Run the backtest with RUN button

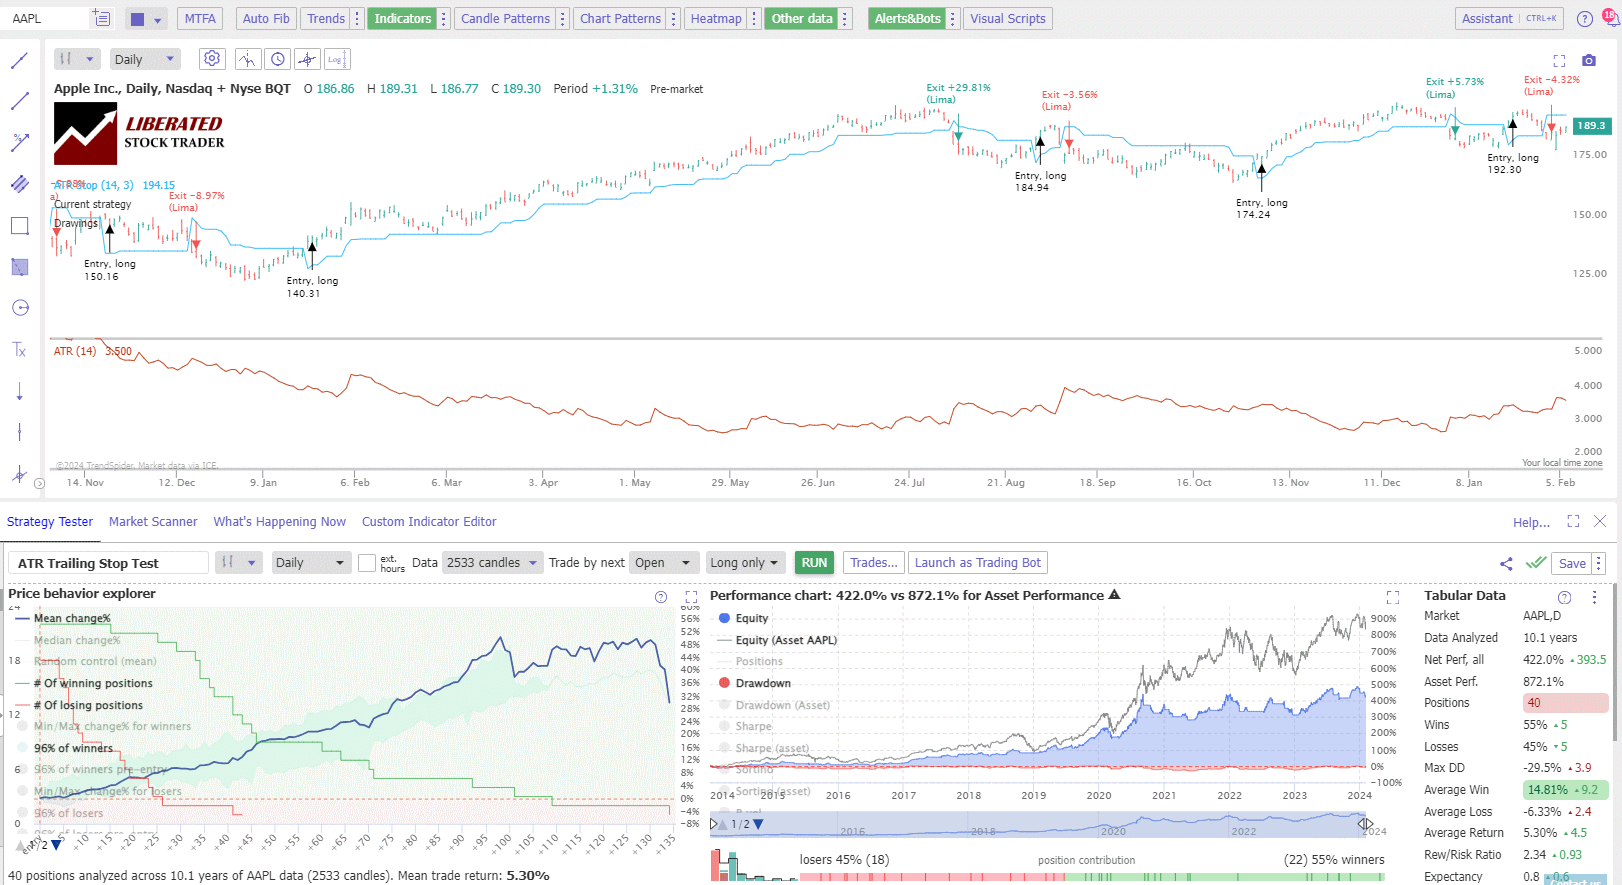[815, 563]
